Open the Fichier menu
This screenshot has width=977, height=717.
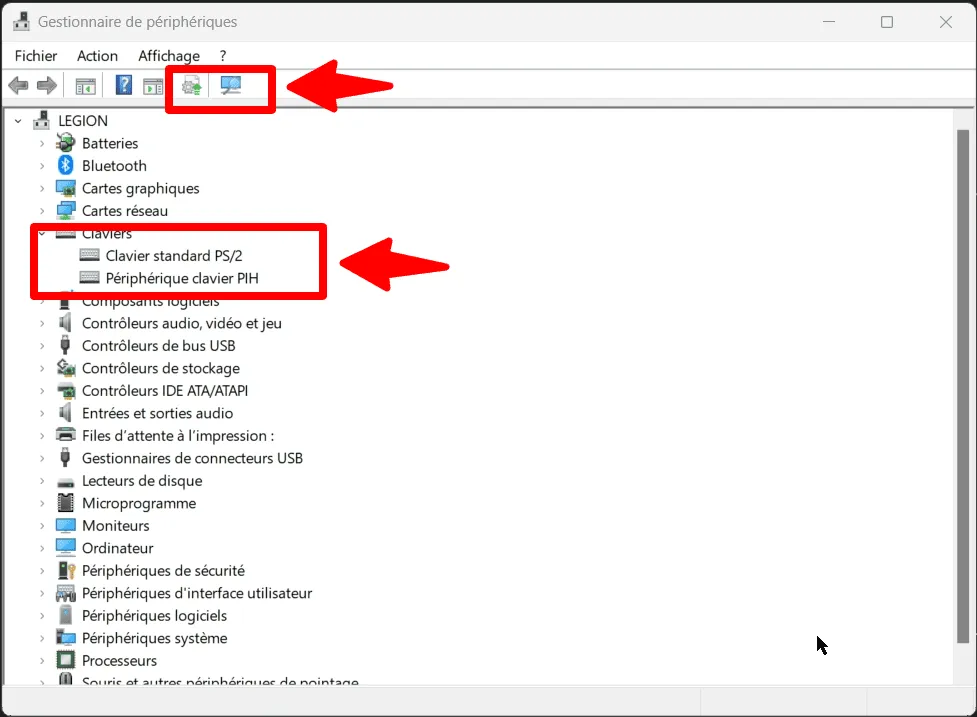pos(36,55)
